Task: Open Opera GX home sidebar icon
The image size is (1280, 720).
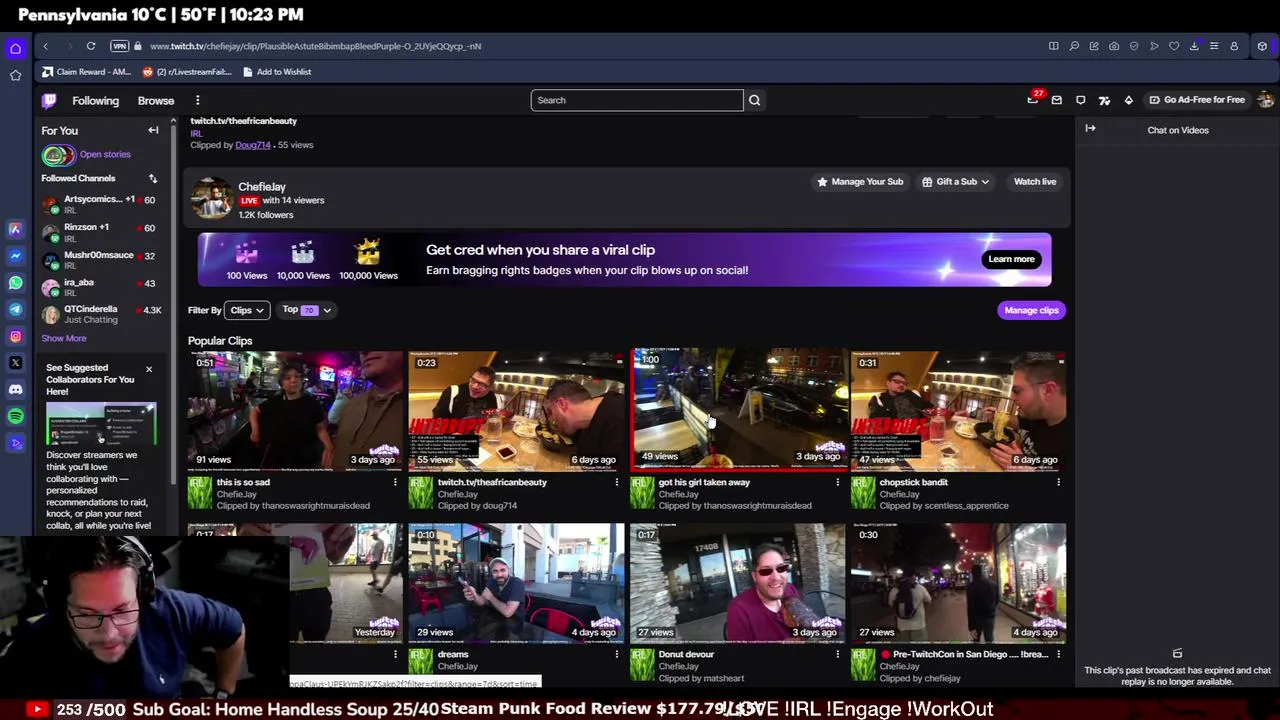Action: (15, 48)
